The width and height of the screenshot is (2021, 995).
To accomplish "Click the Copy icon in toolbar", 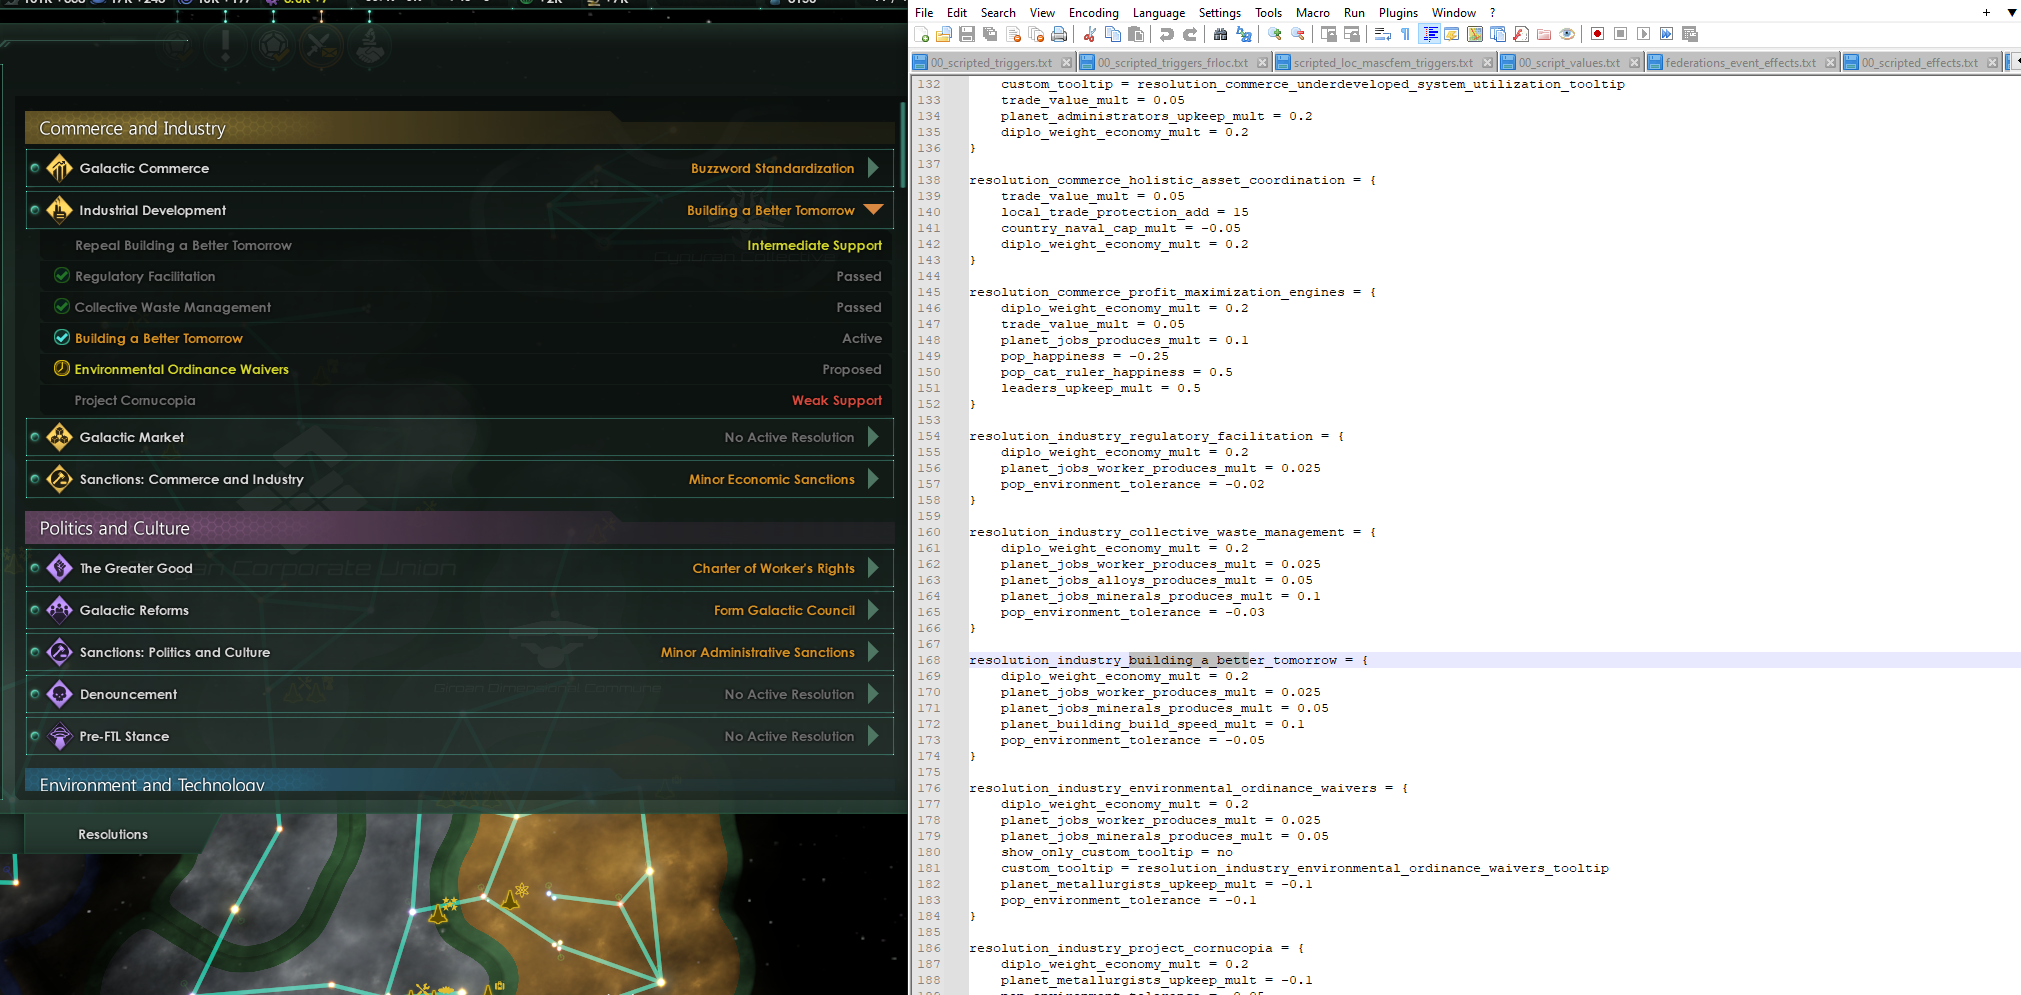I will [x=1113, y=34].
